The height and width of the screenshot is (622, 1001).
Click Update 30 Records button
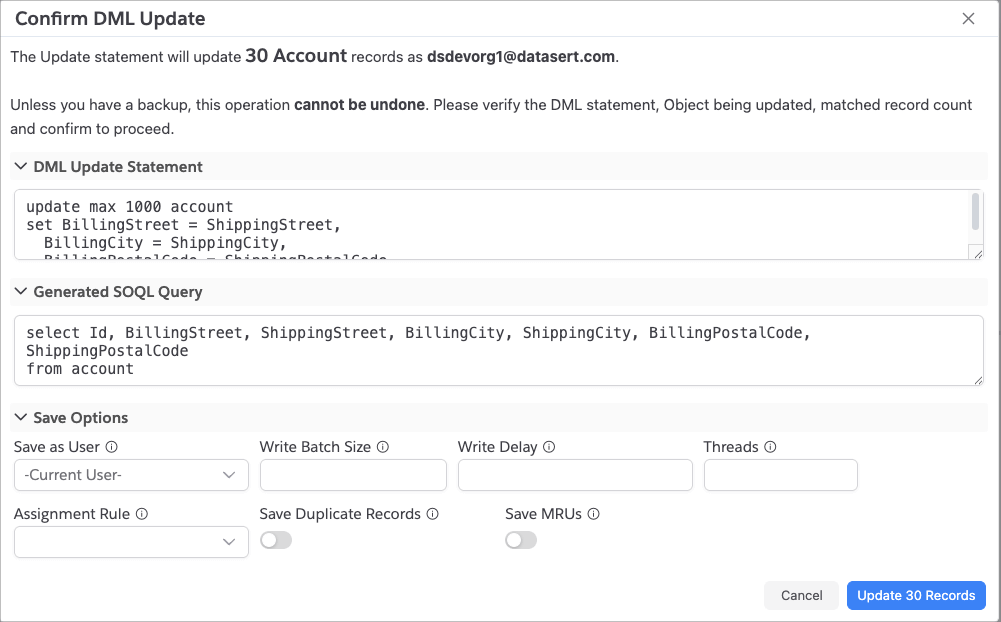pos(916,595)
